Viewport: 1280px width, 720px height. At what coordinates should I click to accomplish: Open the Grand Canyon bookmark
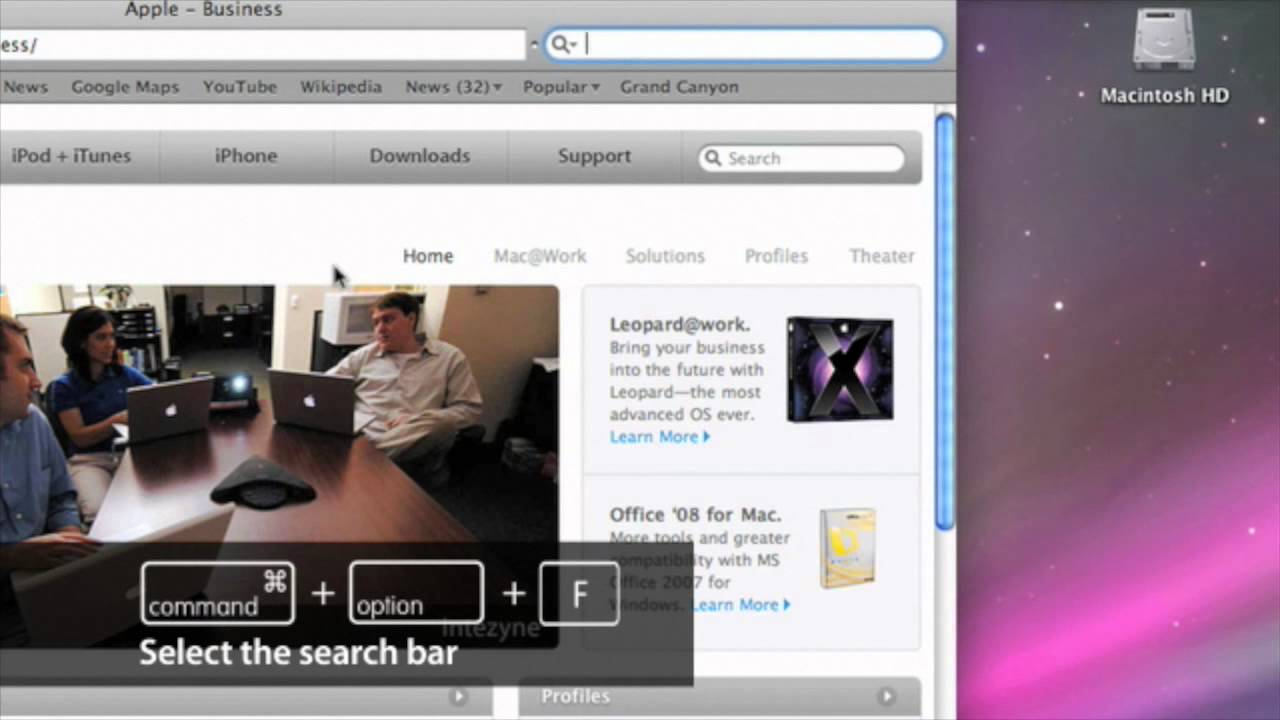[679, 87]
